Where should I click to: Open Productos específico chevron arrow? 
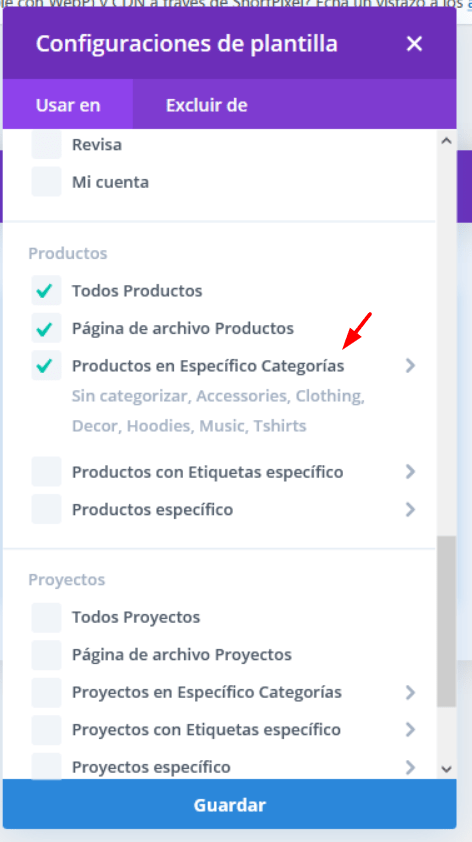click(x=410, y=509)
